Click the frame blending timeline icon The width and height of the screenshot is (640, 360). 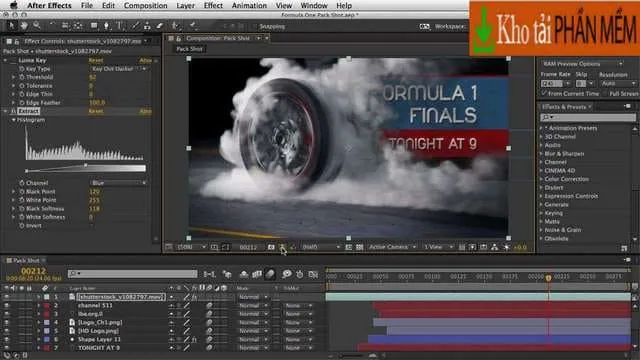pyautogui.click(x=257, y=274)
